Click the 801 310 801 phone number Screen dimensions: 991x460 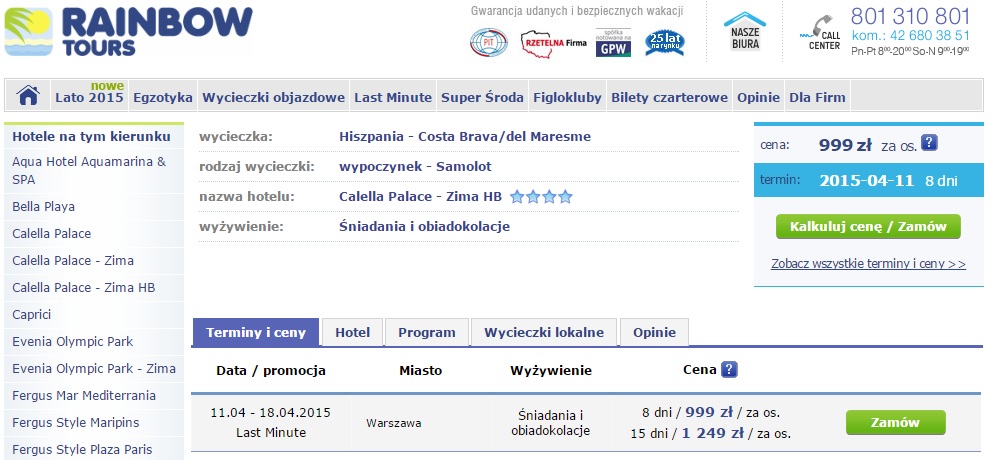(910, 16)
